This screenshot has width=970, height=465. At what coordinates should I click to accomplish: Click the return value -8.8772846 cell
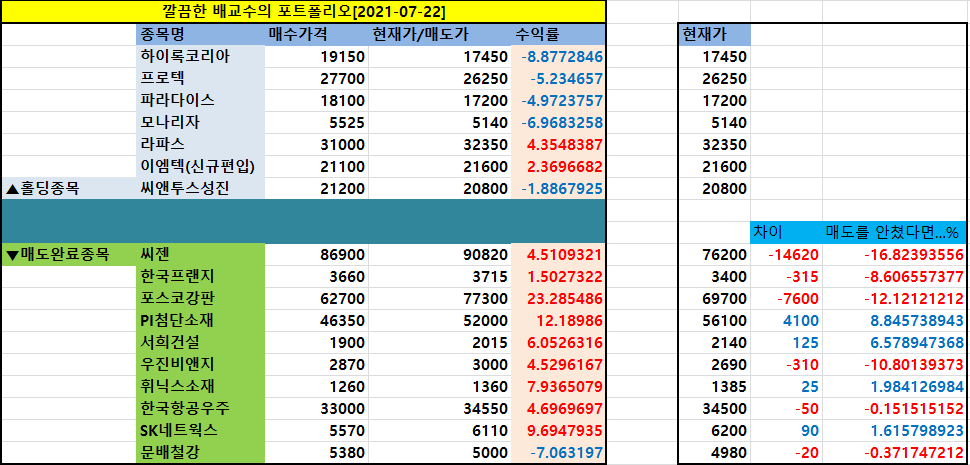pos(558,57)
